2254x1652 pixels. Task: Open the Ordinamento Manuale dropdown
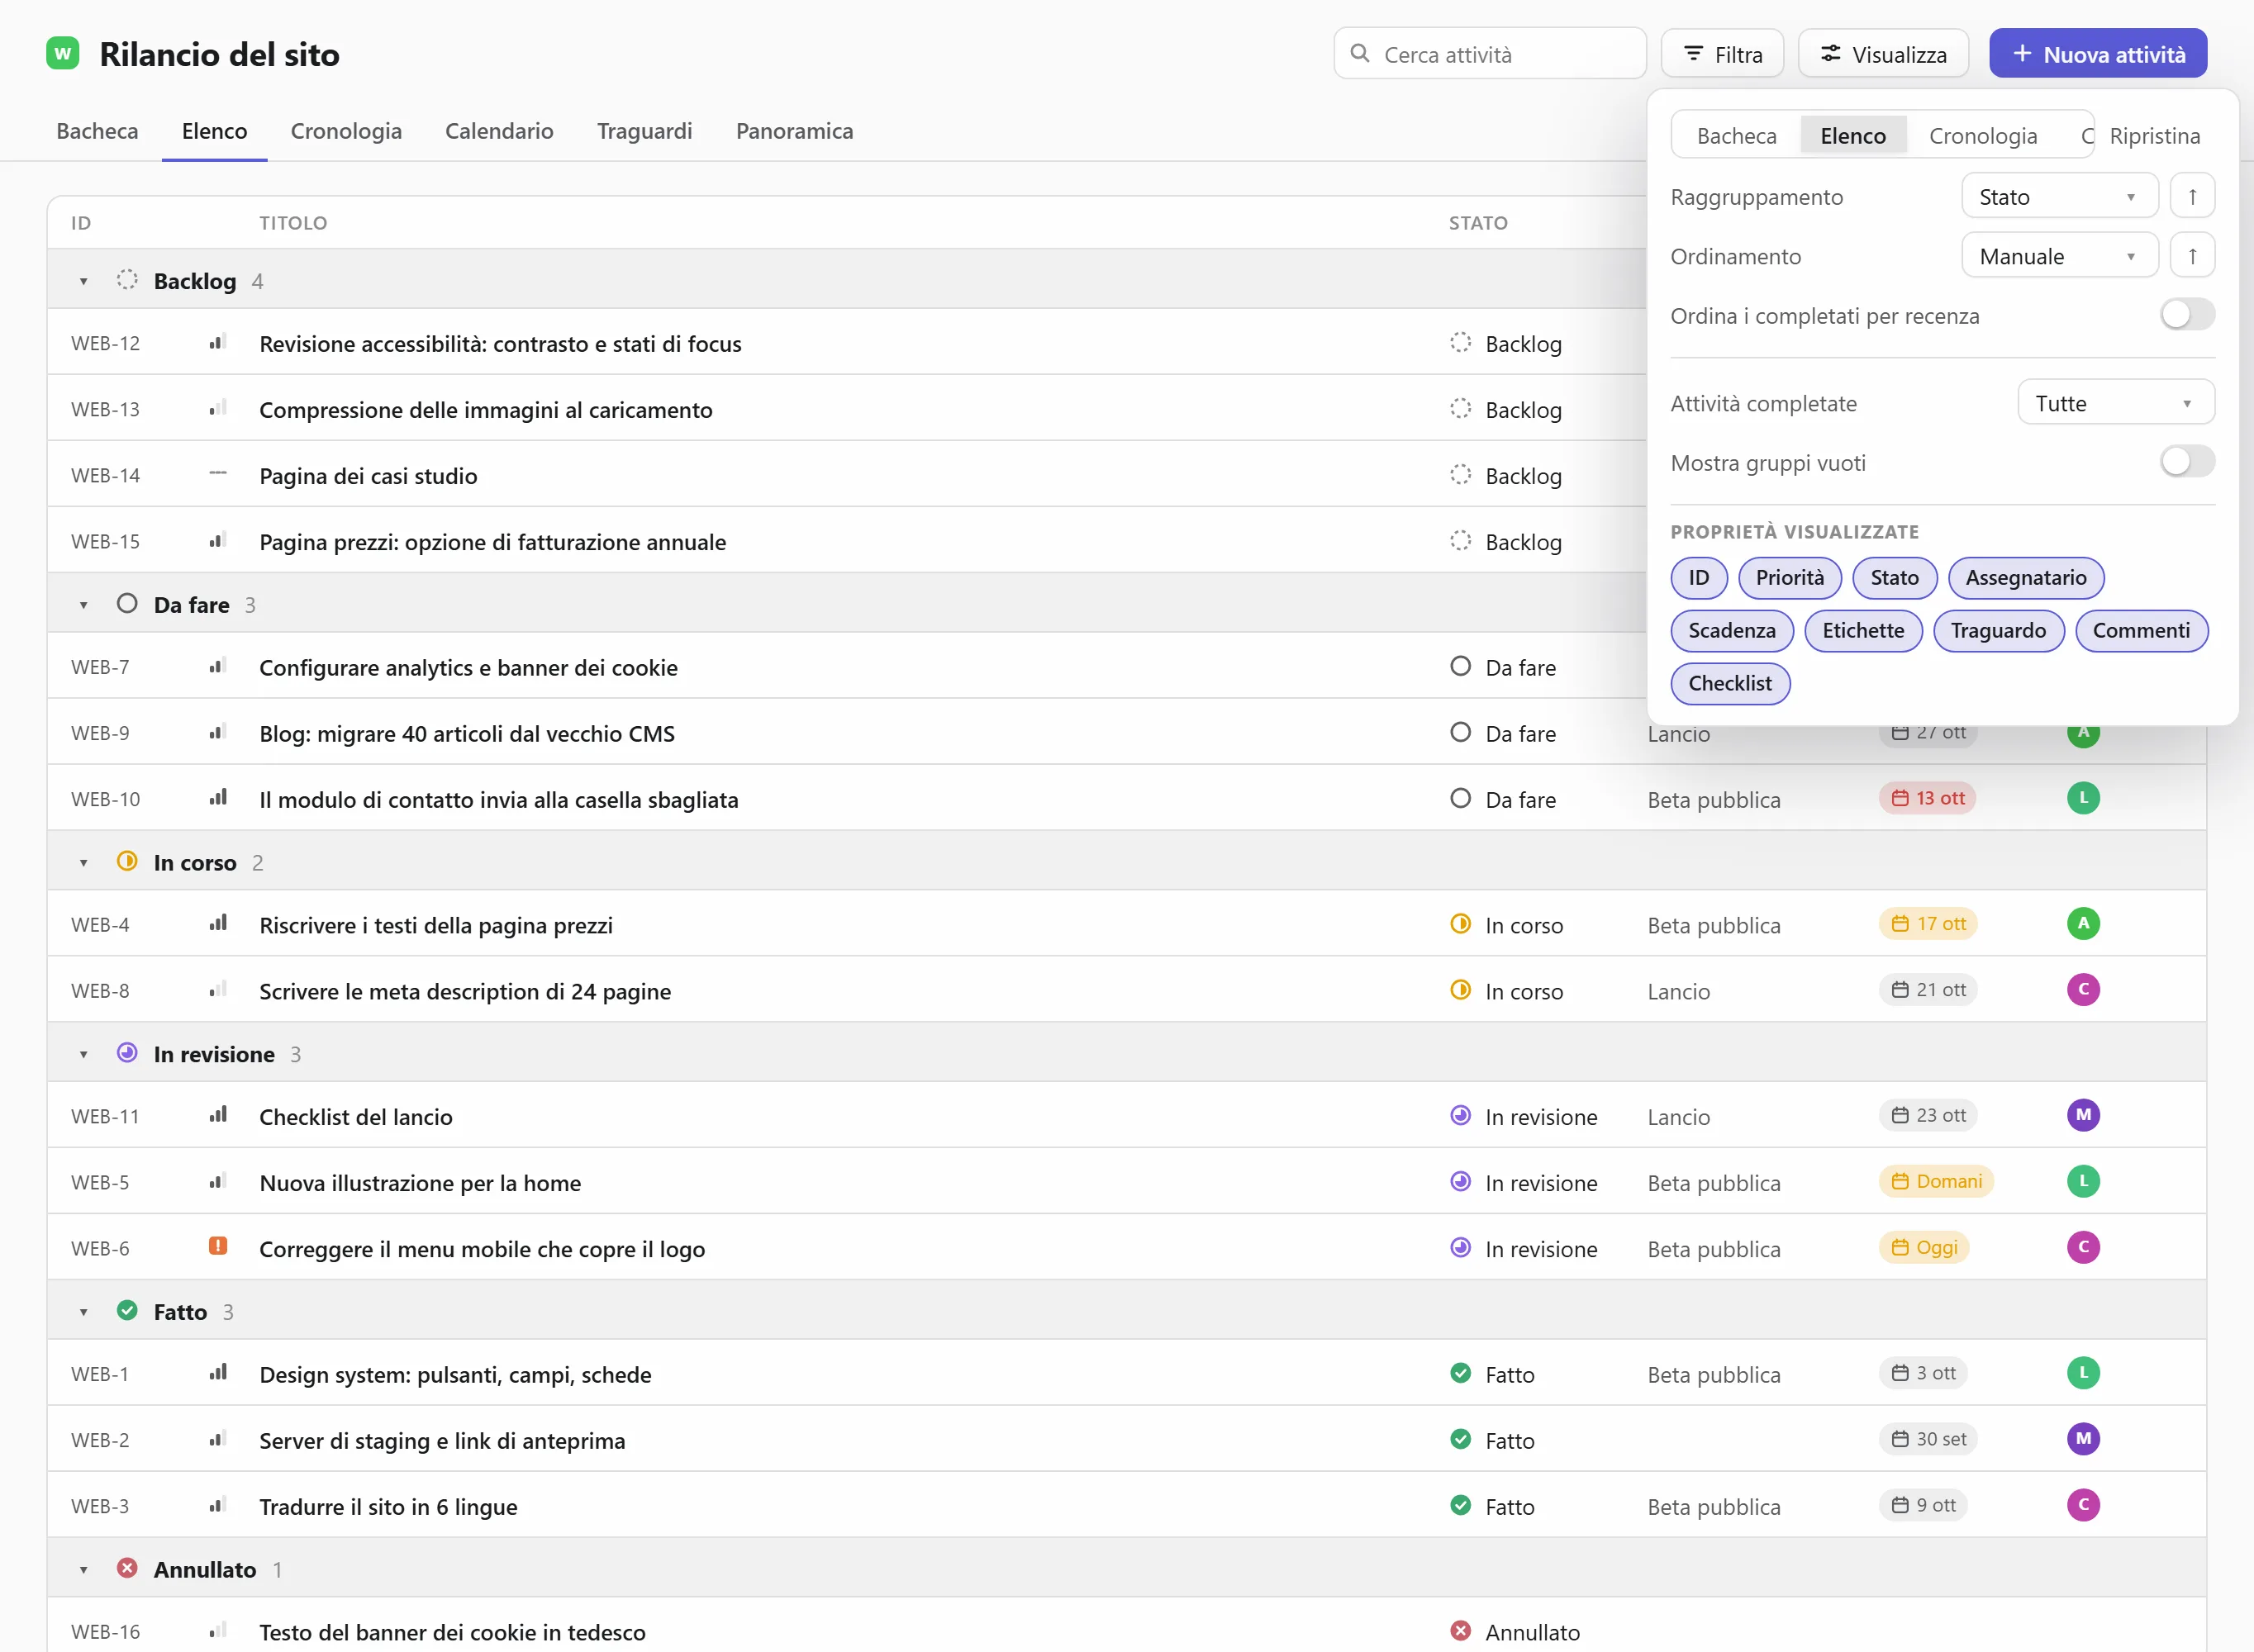tap(2059, 256)
